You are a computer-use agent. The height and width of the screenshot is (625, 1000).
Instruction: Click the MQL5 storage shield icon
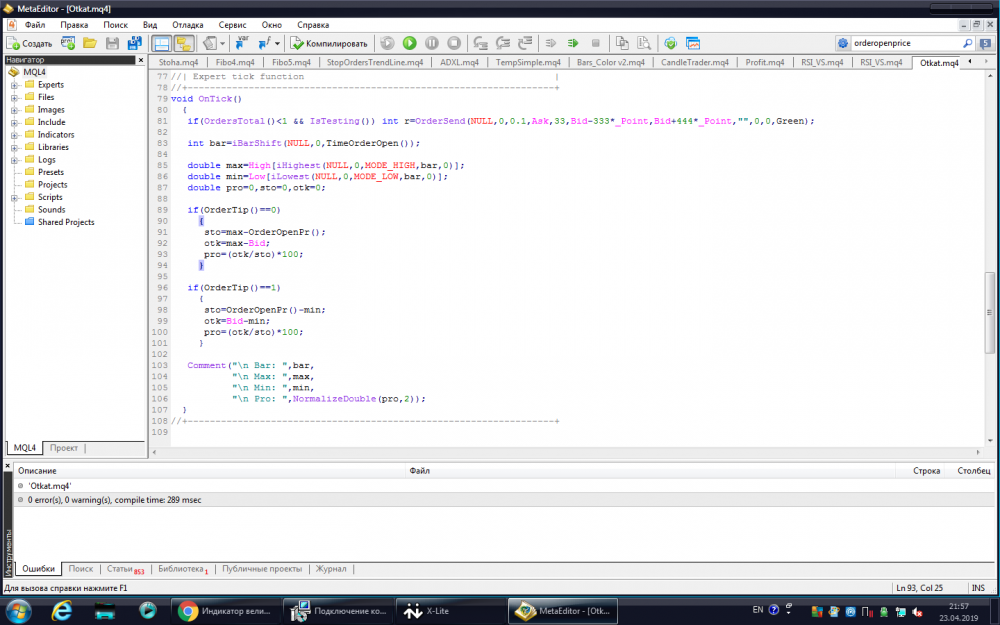pos(670,43)
